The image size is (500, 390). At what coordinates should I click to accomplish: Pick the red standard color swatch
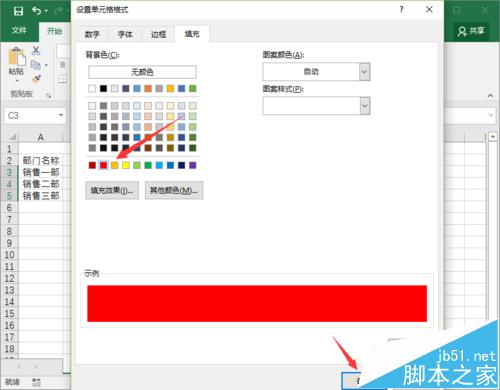click(103, 165)
